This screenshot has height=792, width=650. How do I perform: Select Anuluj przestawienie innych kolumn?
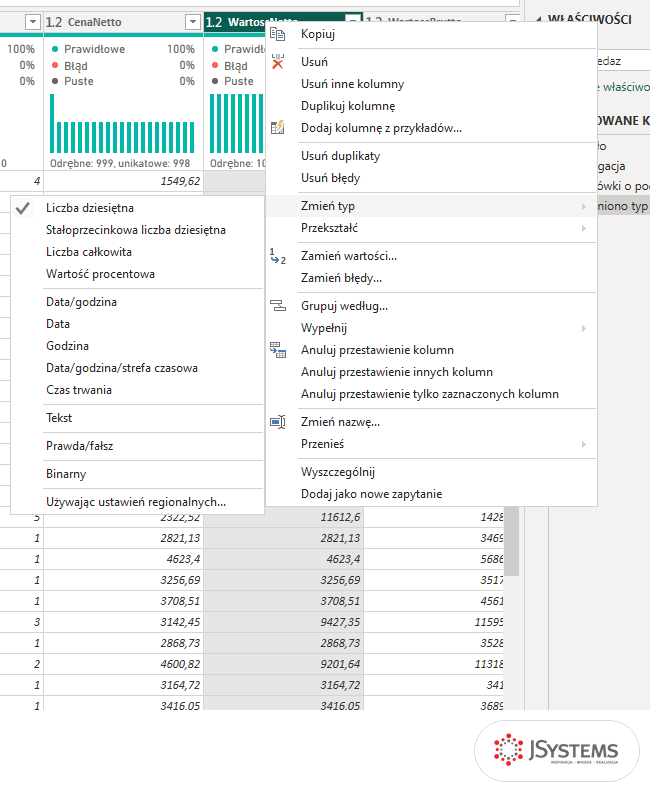point(431,372)
